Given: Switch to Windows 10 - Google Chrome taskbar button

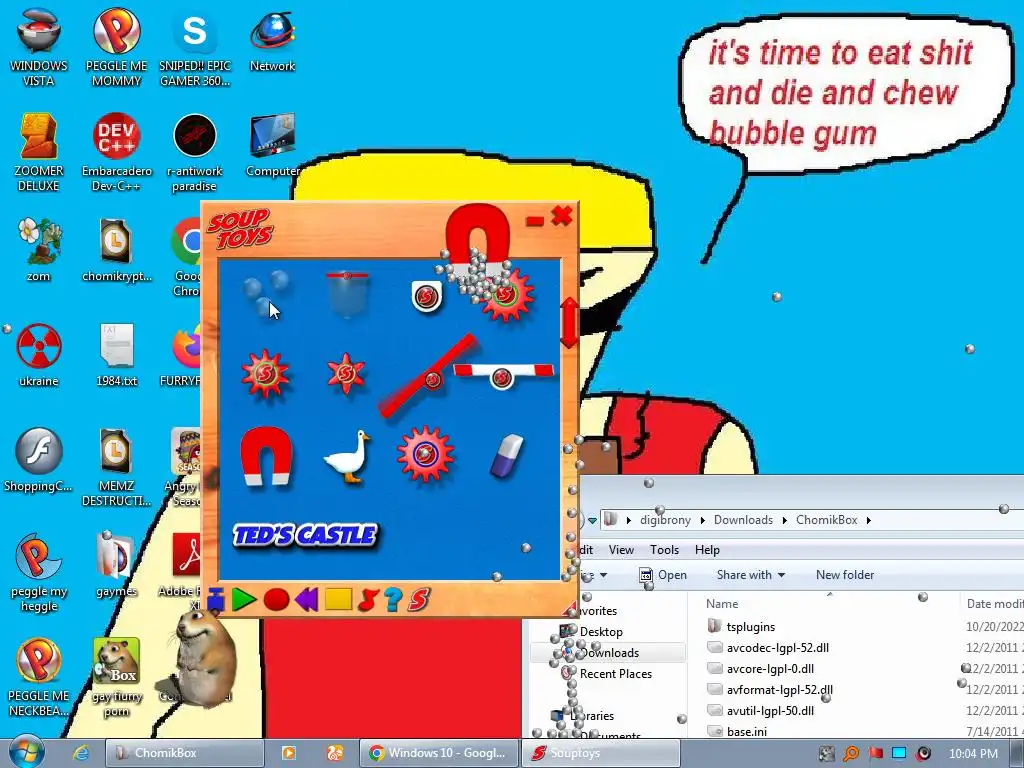Looking at the screenshot, I should pyautogui.click(x=439, y=753).
